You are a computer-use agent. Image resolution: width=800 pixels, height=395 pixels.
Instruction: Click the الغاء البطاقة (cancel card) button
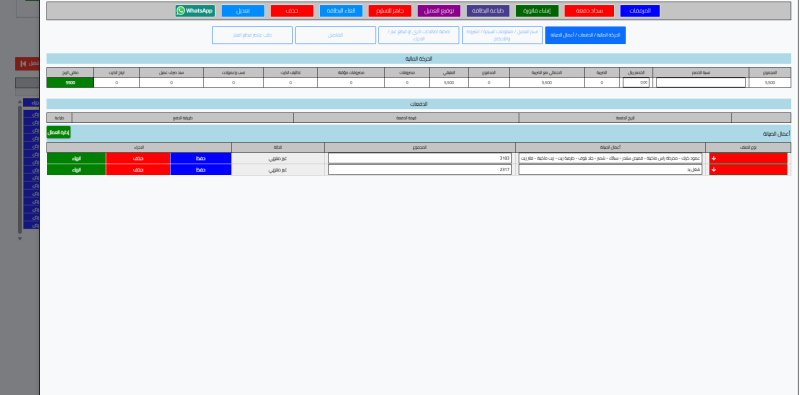(341, 11)
